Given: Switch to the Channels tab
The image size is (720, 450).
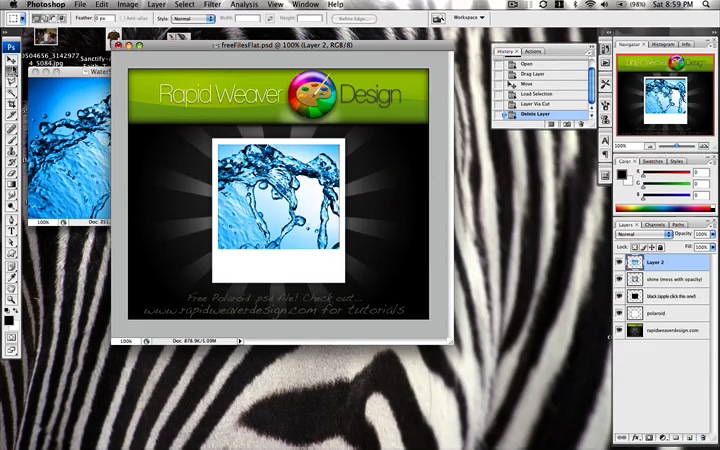Looking at the screenshot, I should click(654, 225).
